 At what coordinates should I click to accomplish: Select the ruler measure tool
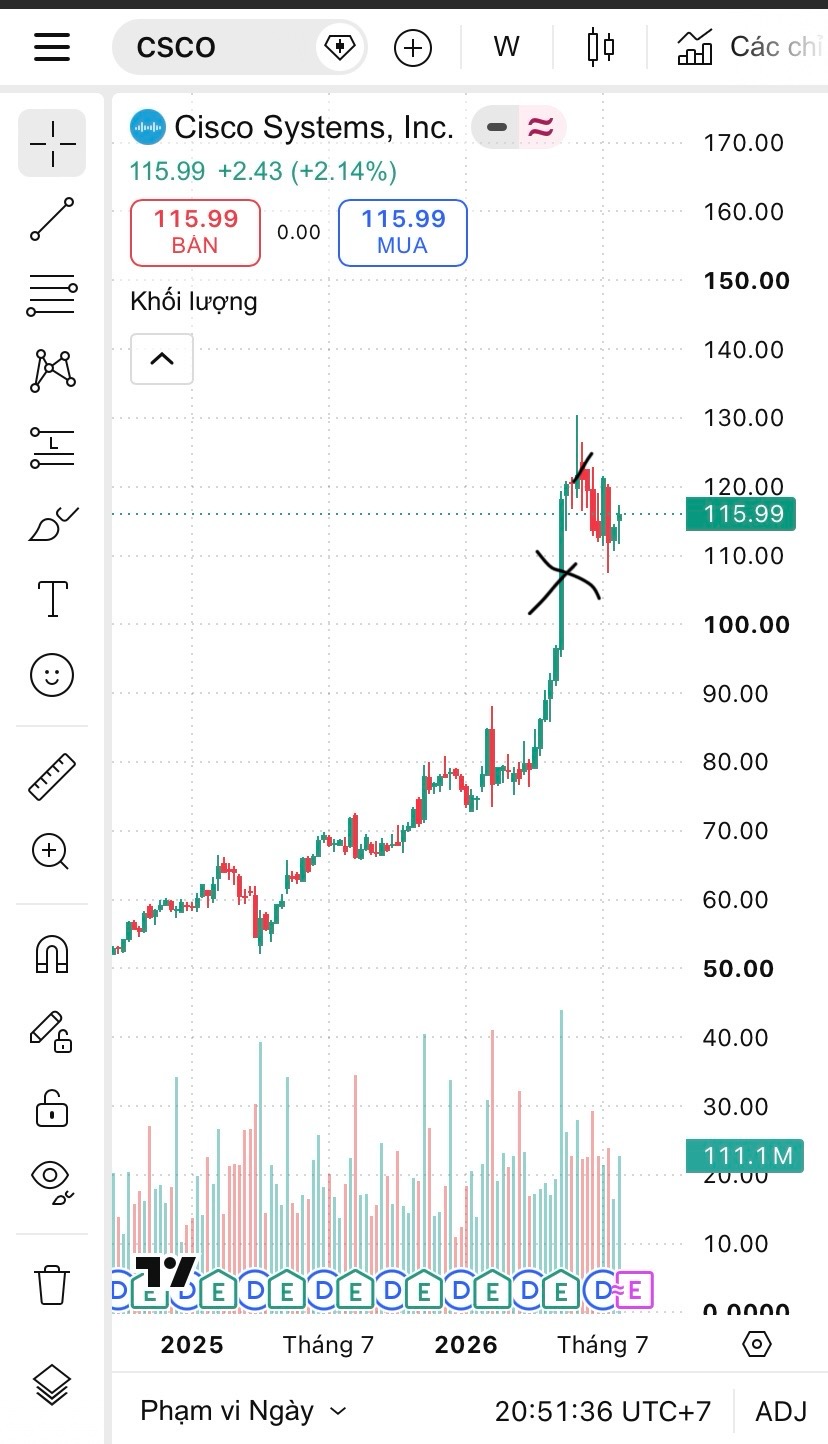click(x=52, y=777)
